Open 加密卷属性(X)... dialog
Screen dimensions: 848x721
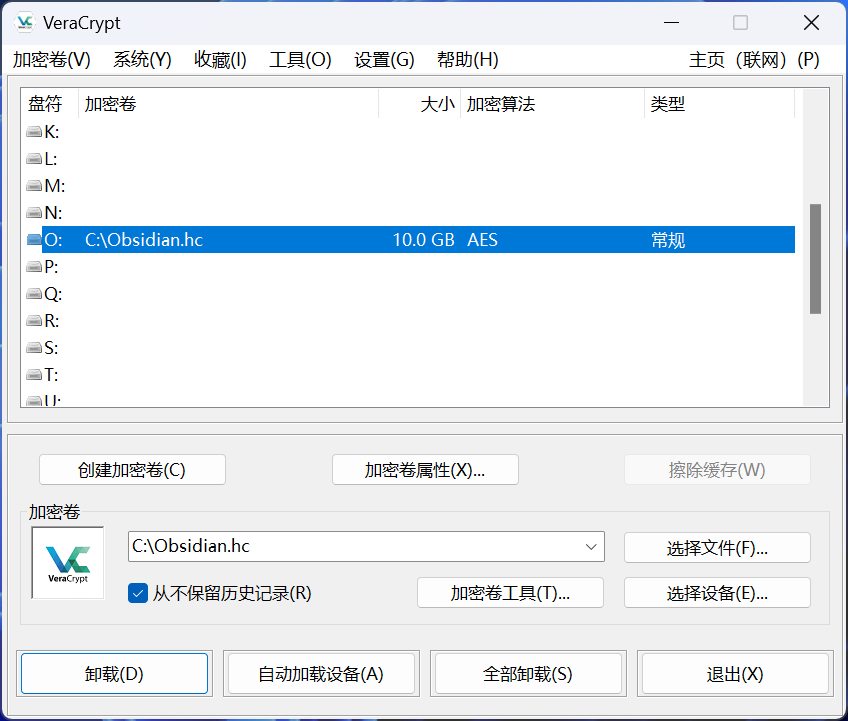pos(425,470)
